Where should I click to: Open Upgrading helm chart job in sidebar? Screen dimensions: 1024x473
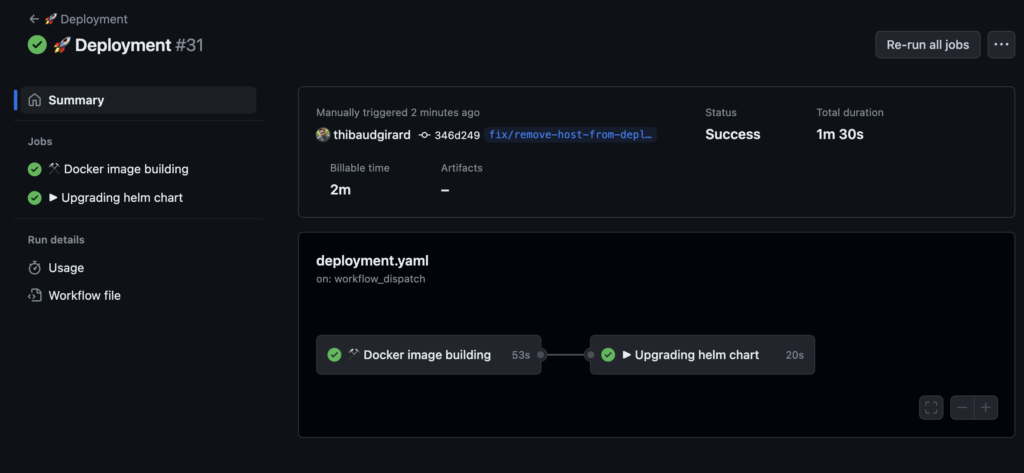(x=121, y=198)
